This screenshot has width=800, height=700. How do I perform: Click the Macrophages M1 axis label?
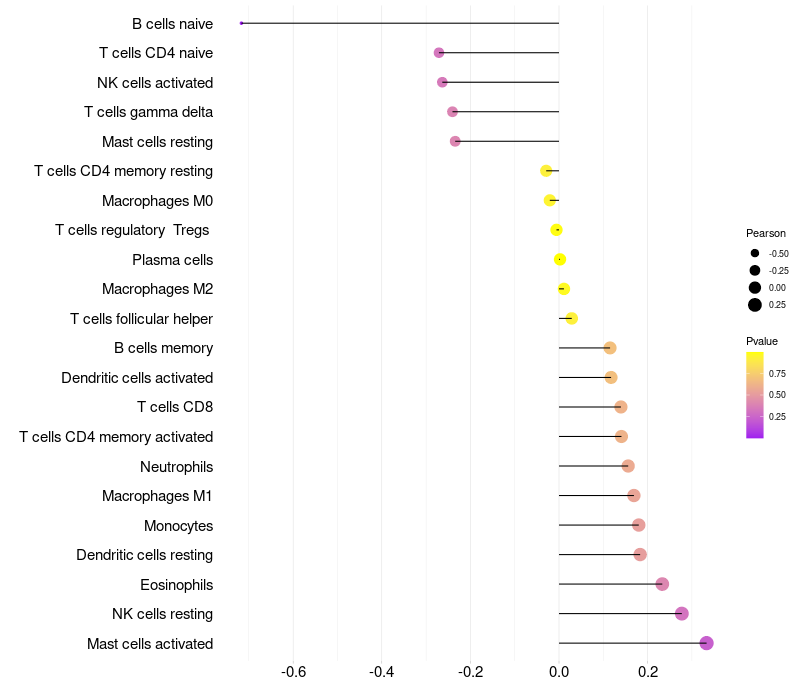pyautogui.click(x=157, y=496)
